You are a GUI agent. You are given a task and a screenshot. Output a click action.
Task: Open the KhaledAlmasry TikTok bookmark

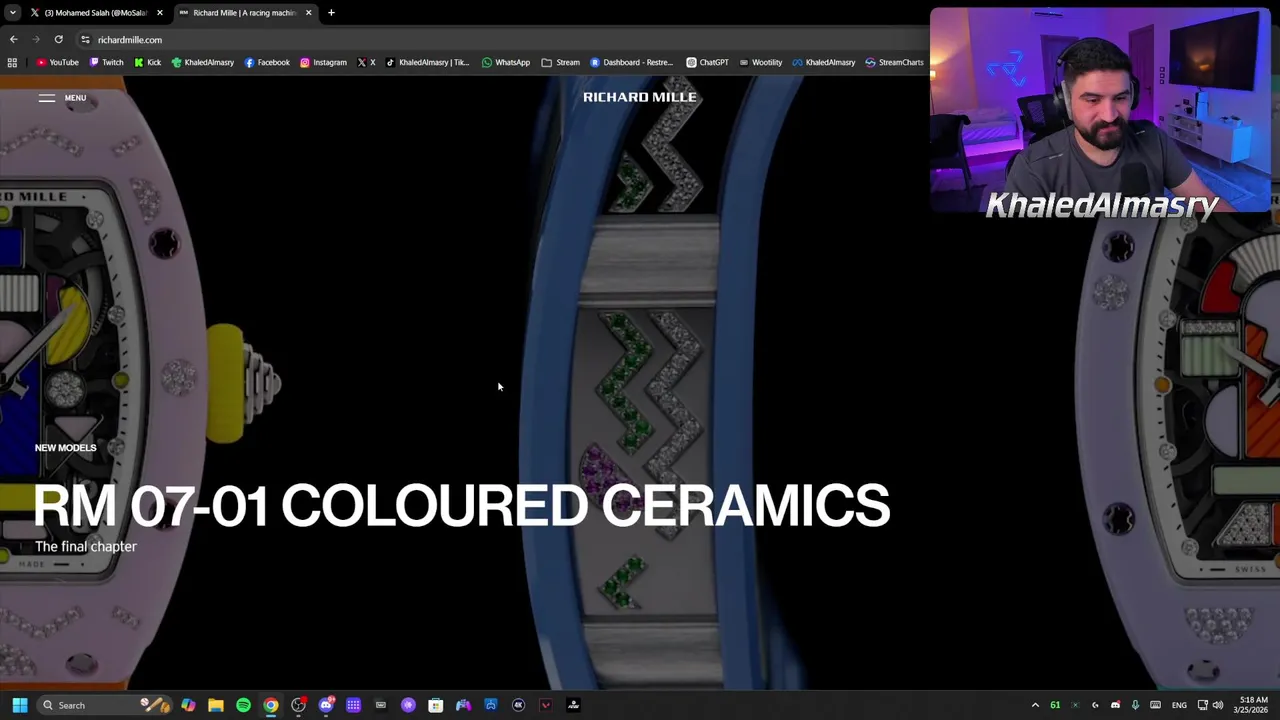[427, 62]
